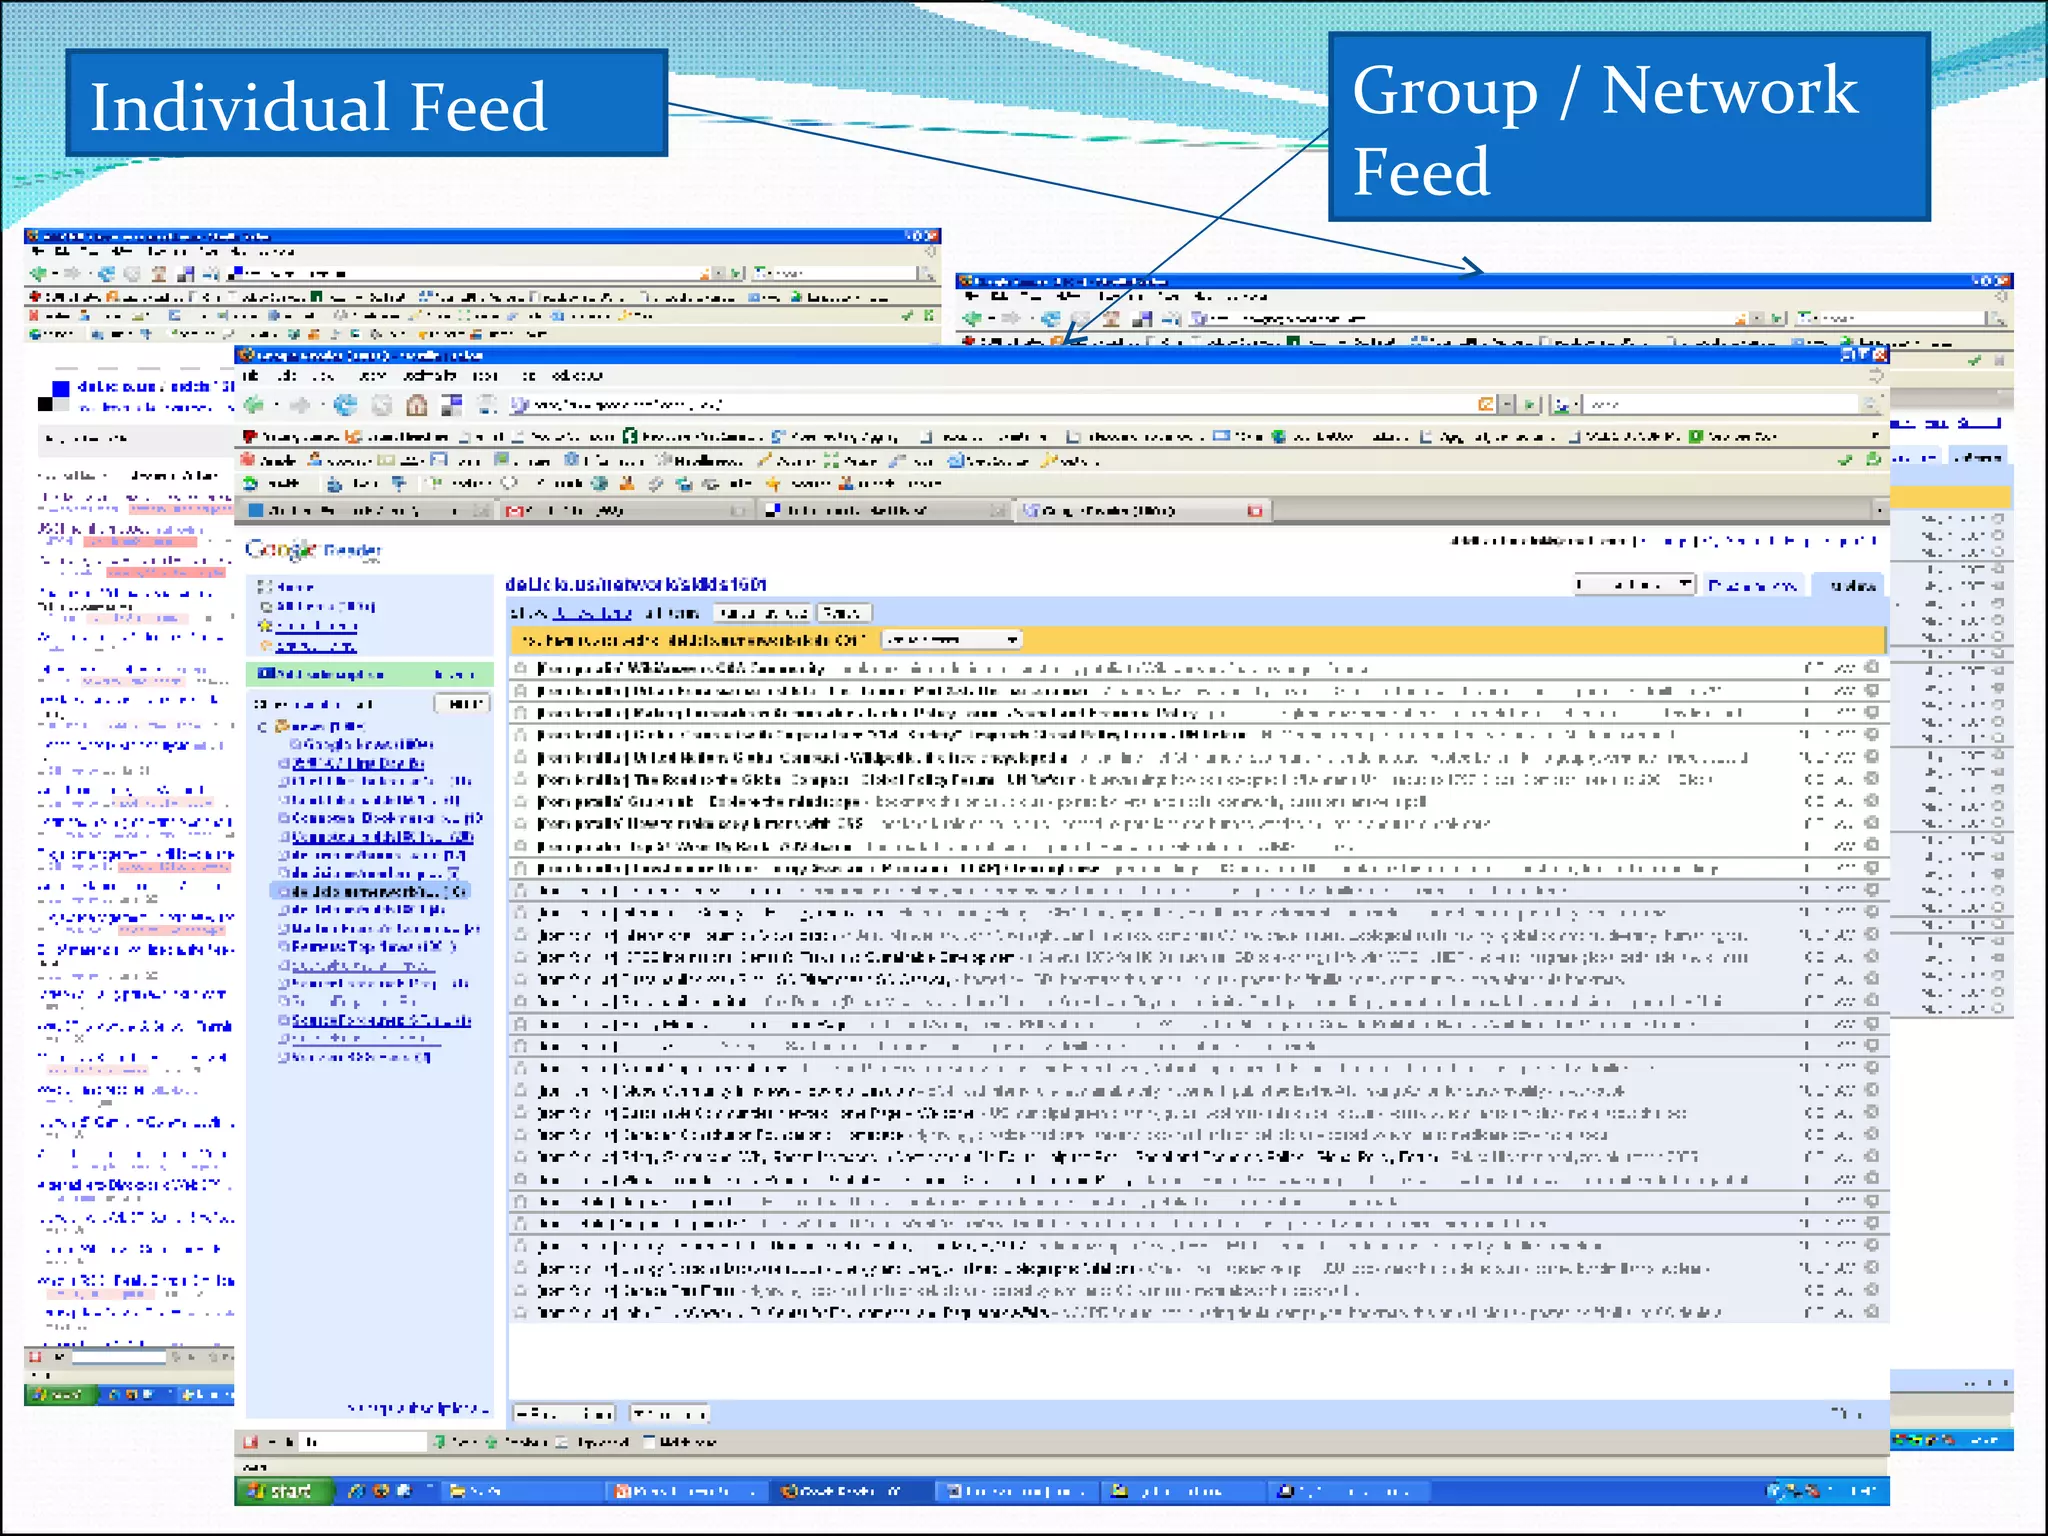Open the del.icio.us/network/skids1601 feed title link
The image size is (2048, 1536).
pos(636,584)
